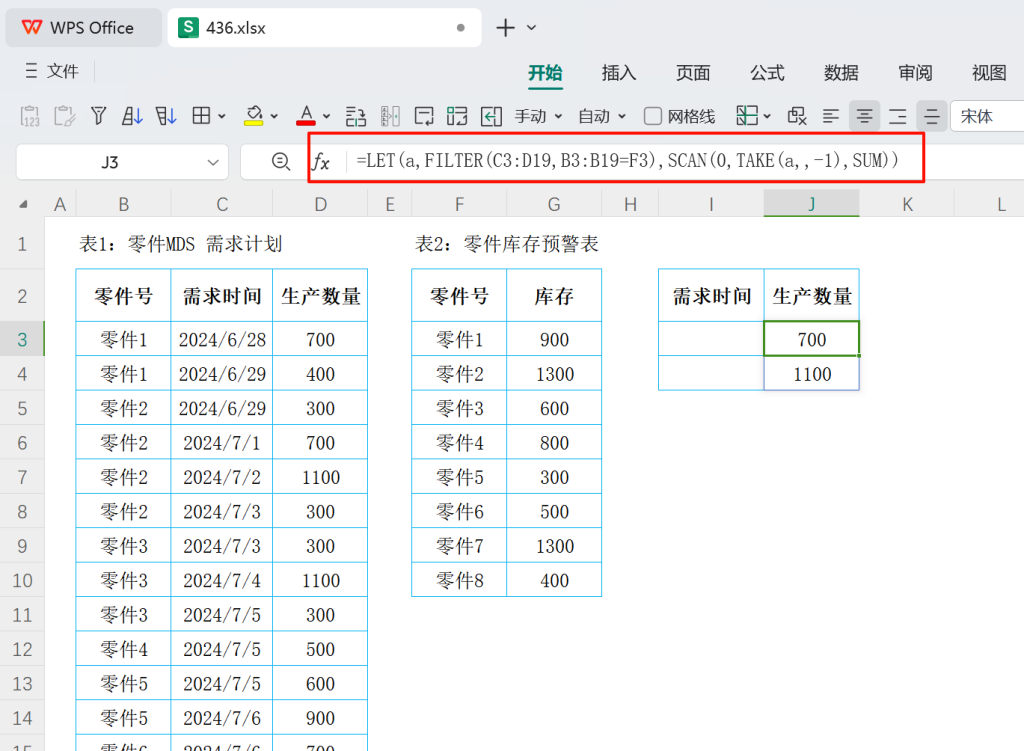The height and width of the screenshot is (751, 1024).
Task: Click the green freeze panes table icon
Action: pos(747,116)
